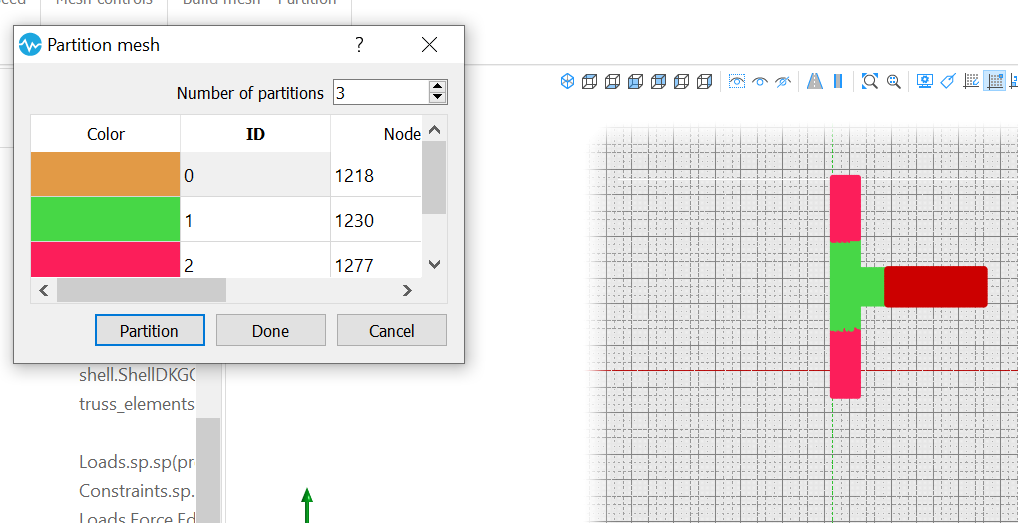Select the back-face cube view icon

click(x=658, y=81)
